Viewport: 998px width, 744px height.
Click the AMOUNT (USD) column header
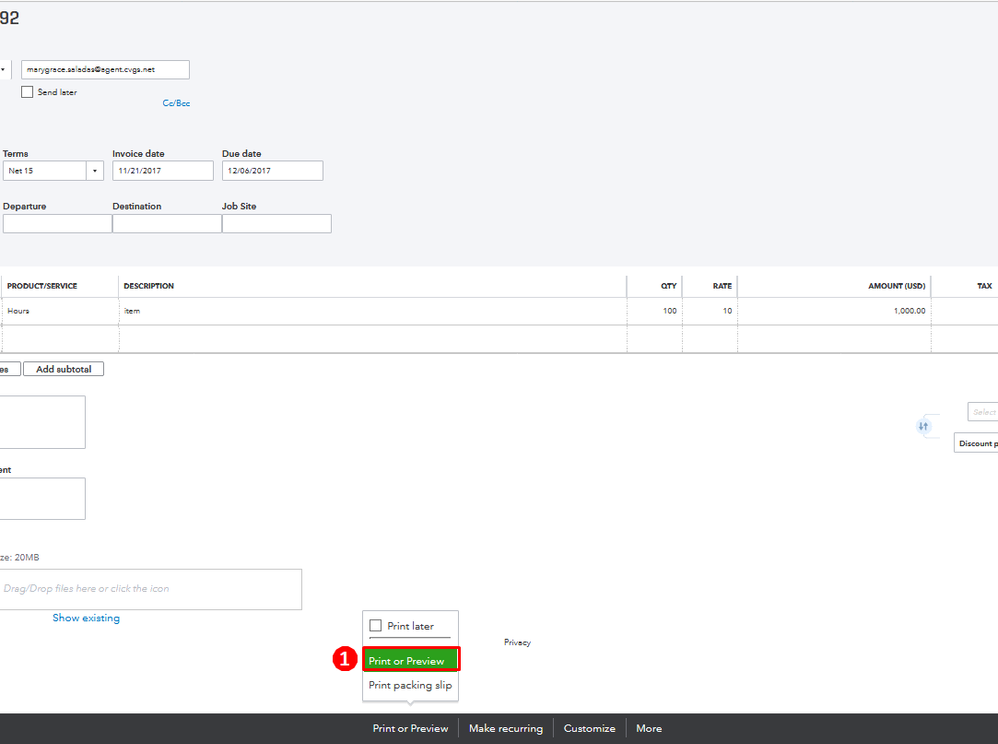pyautogui.click(x=897, y=286)
